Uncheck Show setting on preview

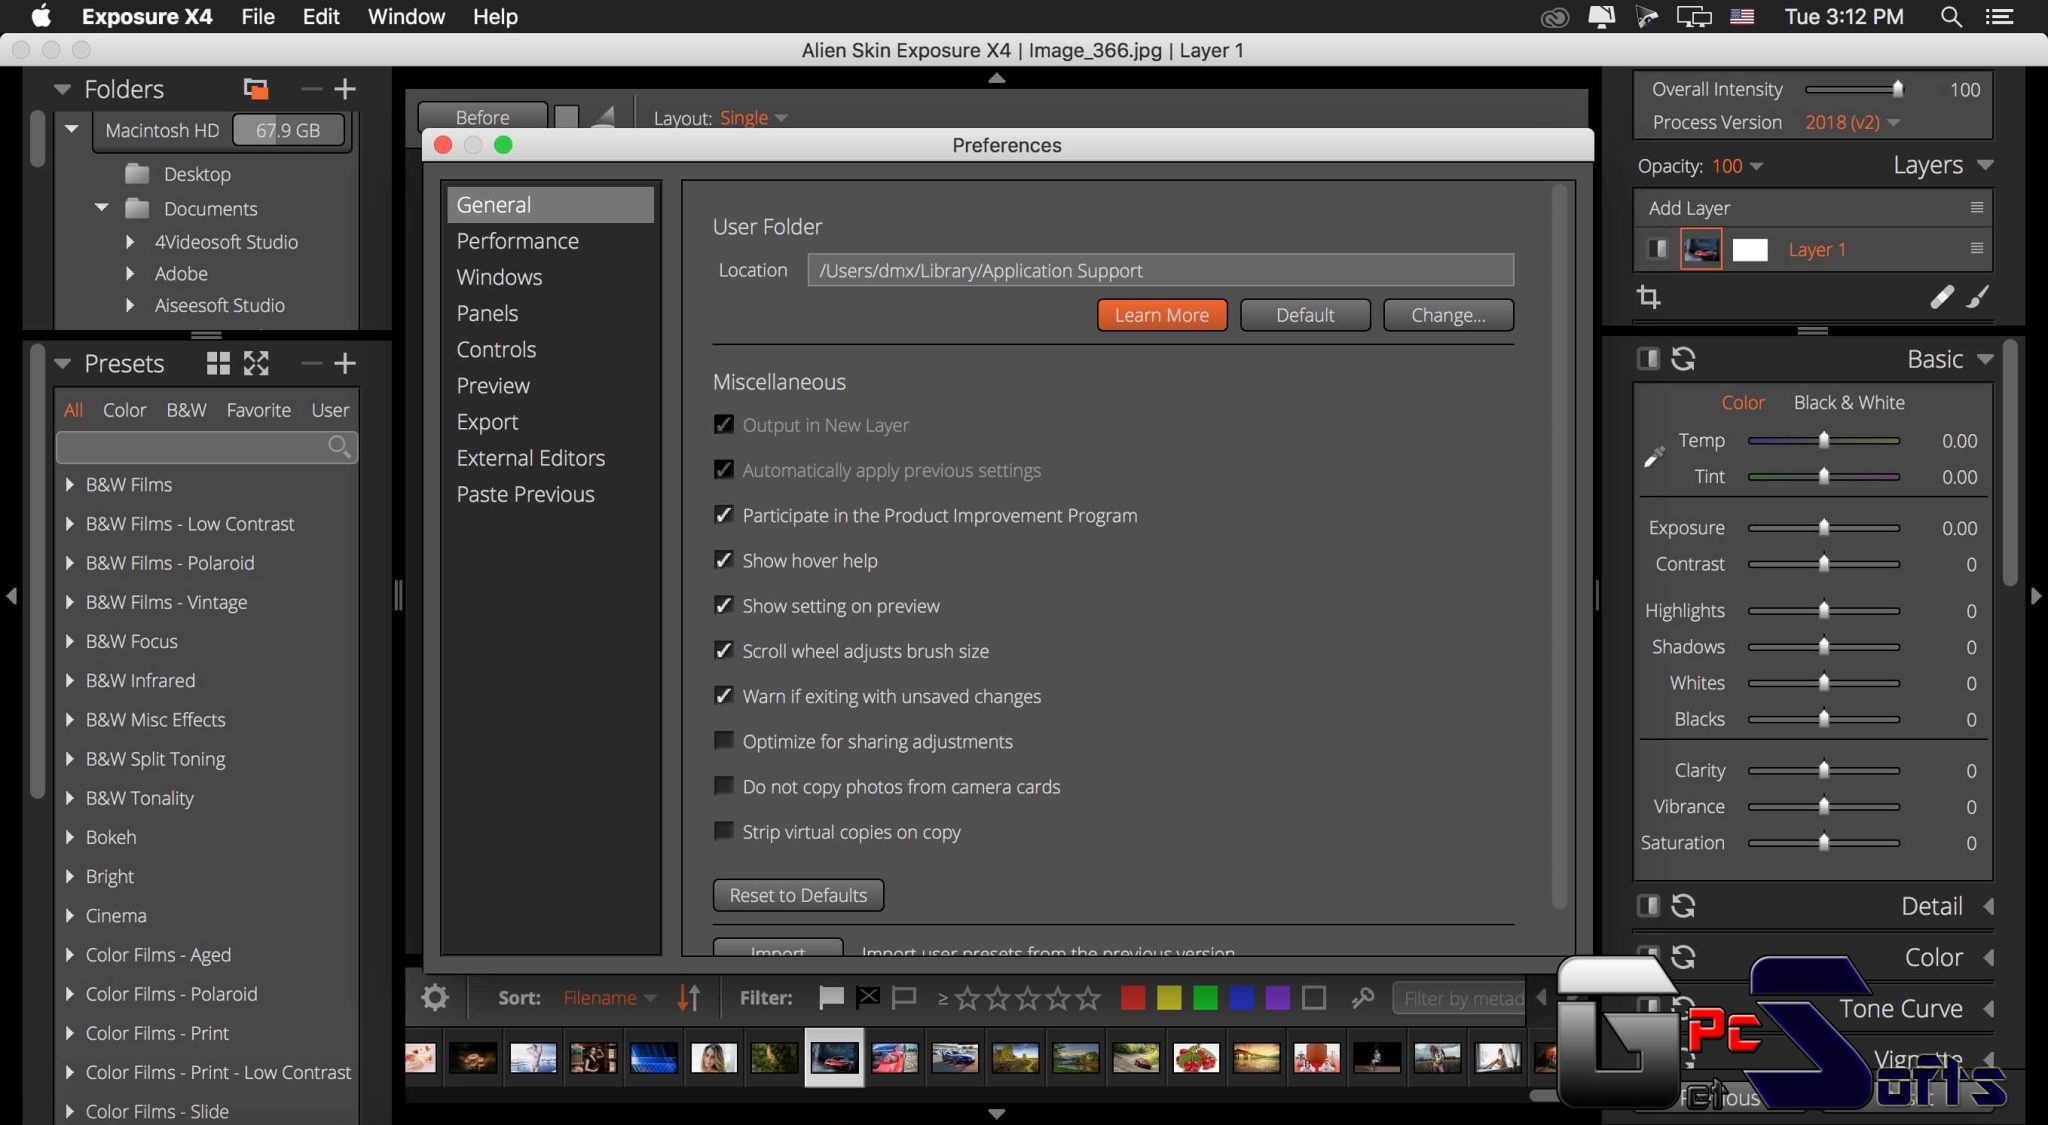pyautogui.click(x=724, y=605)
